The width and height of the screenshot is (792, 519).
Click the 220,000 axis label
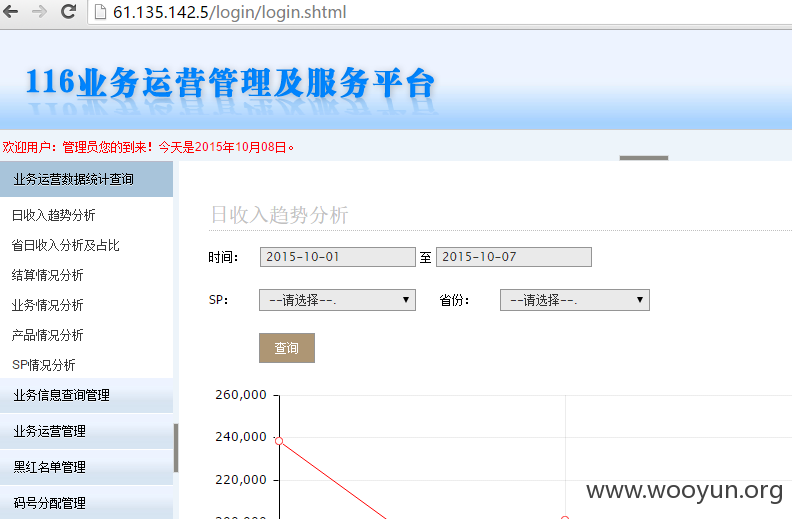pos(240,480)
